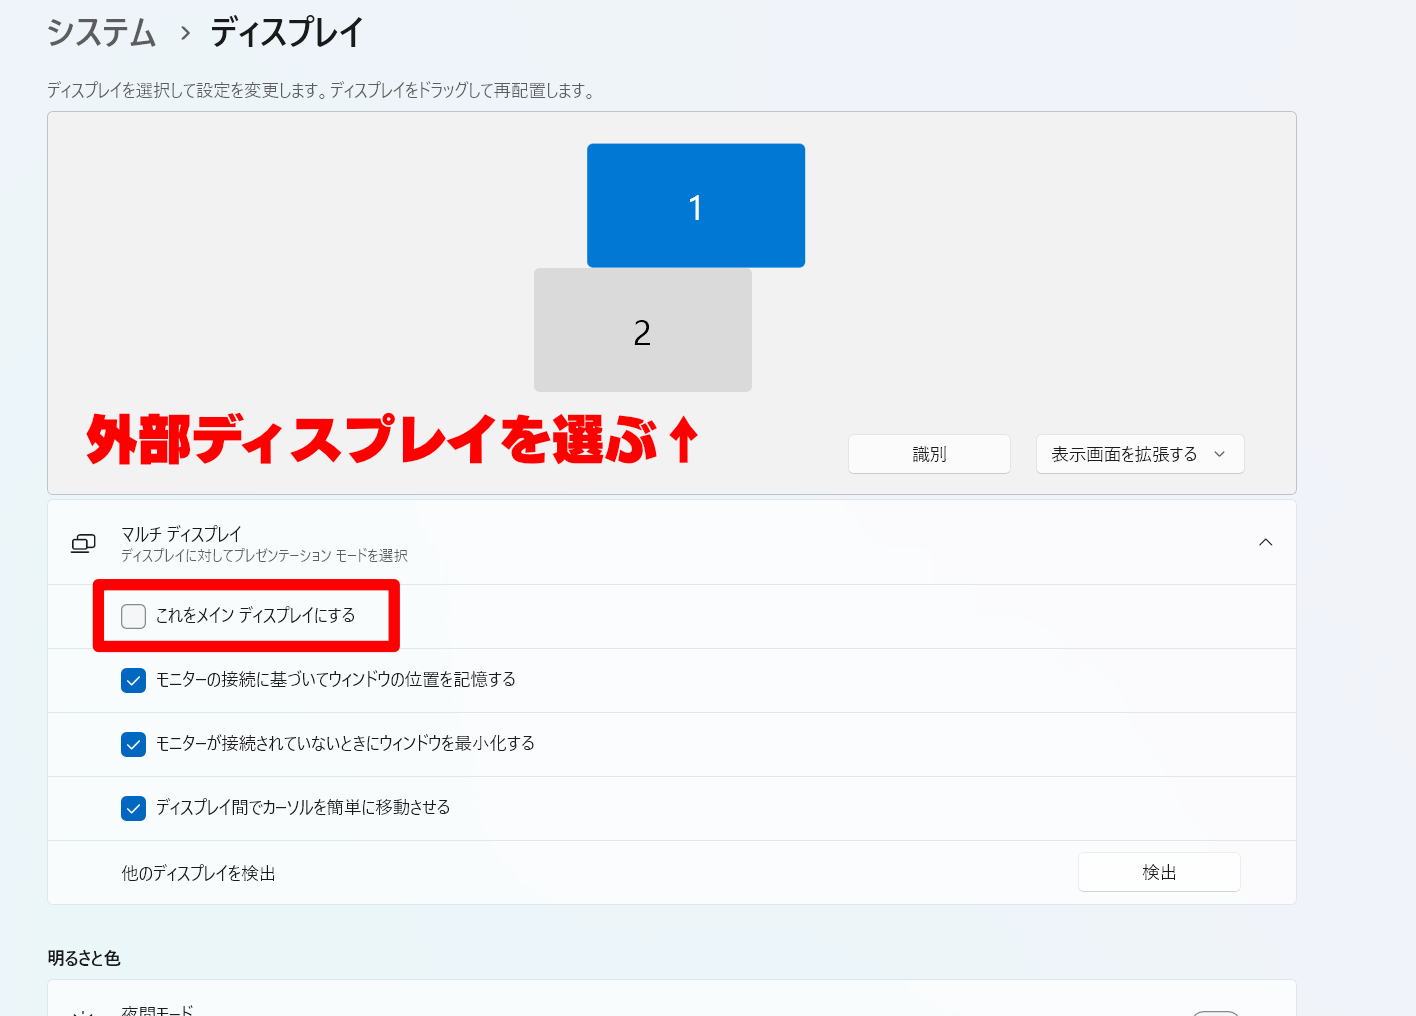The width and height of the screenshot is (1416, 1016).
Task: Click the red upward arrow annotation
Action: pyautogui.click(x=683, y=440)
